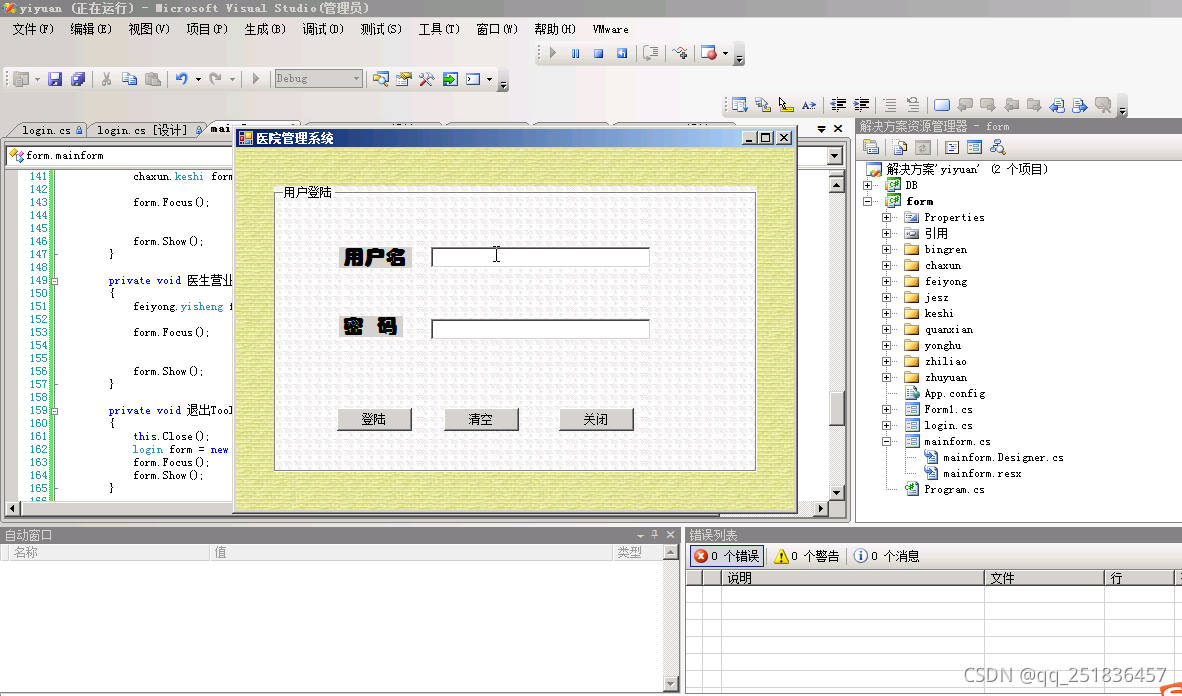Select mainform.Designer.cs in the tree

1003,458
